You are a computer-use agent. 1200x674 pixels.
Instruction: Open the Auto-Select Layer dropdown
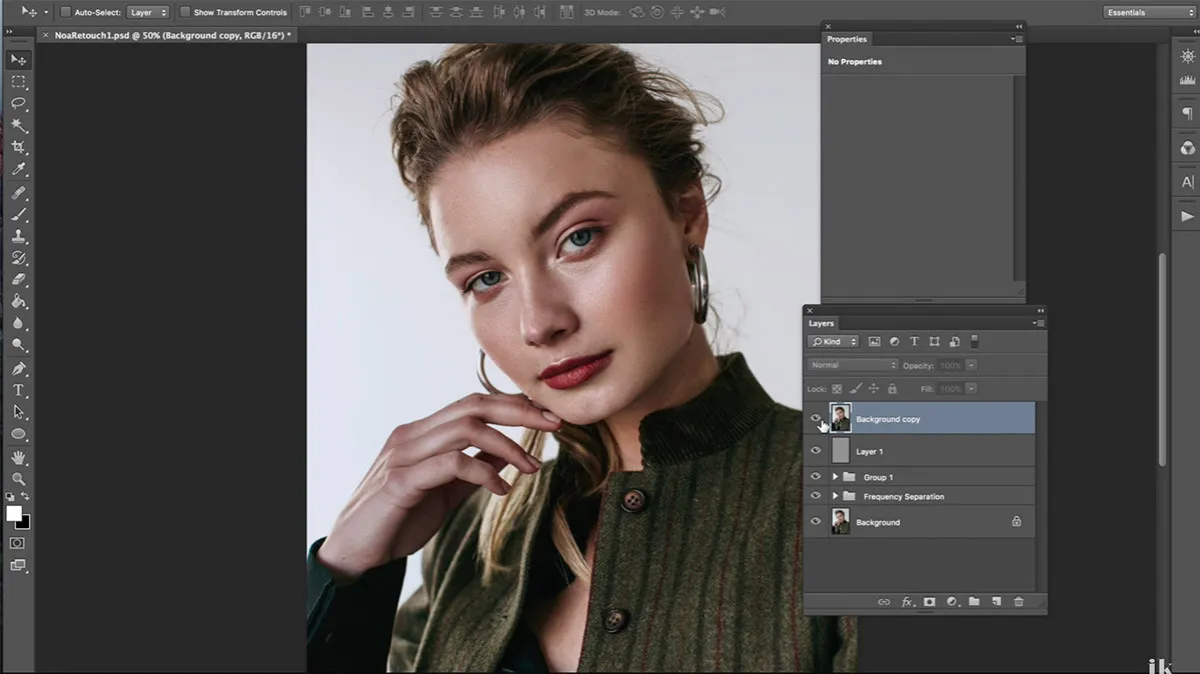pos(148,12)
